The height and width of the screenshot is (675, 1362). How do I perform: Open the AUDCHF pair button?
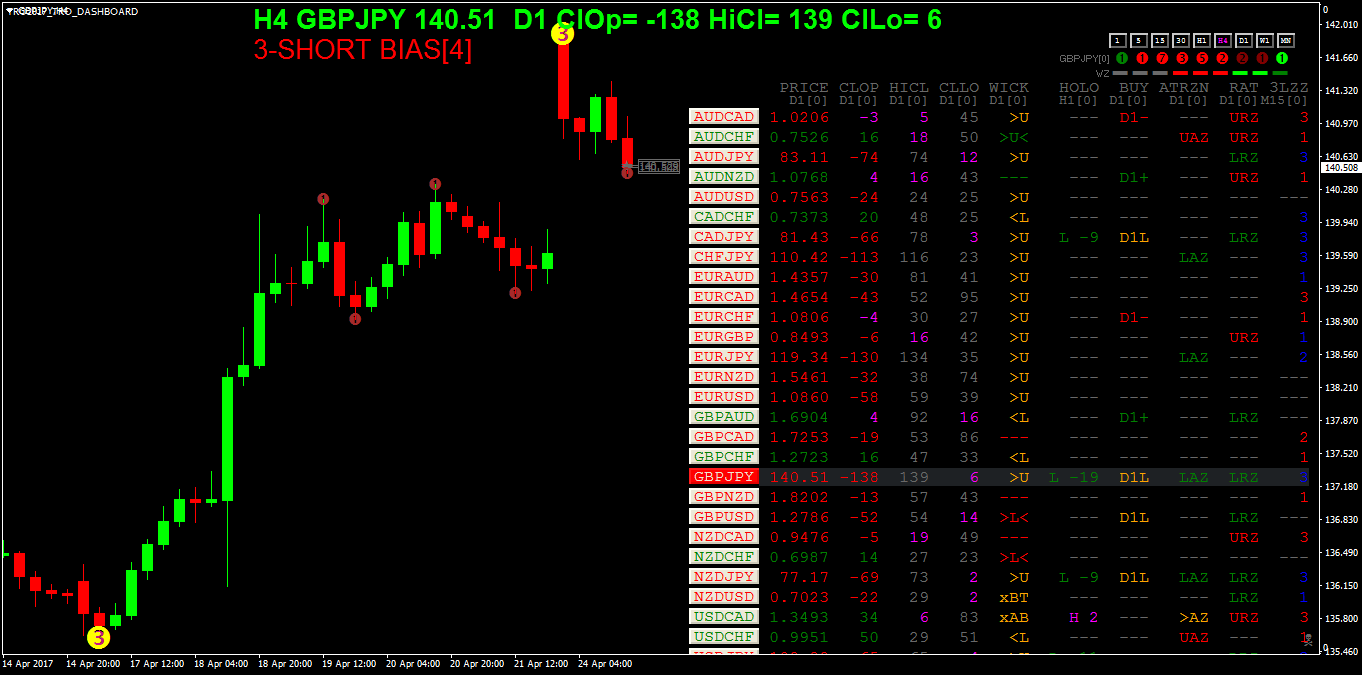pos(724,137)
